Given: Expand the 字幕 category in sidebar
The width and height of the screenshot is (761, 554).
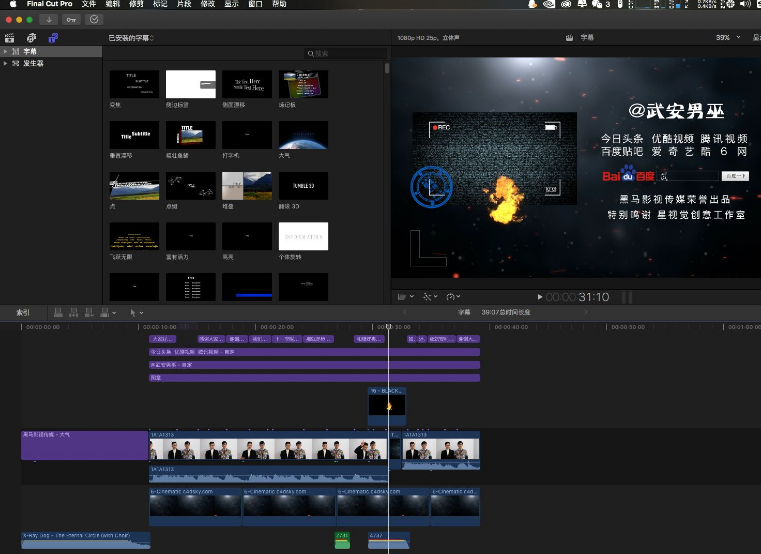Looking at the screenshot, I should point(5,51).
